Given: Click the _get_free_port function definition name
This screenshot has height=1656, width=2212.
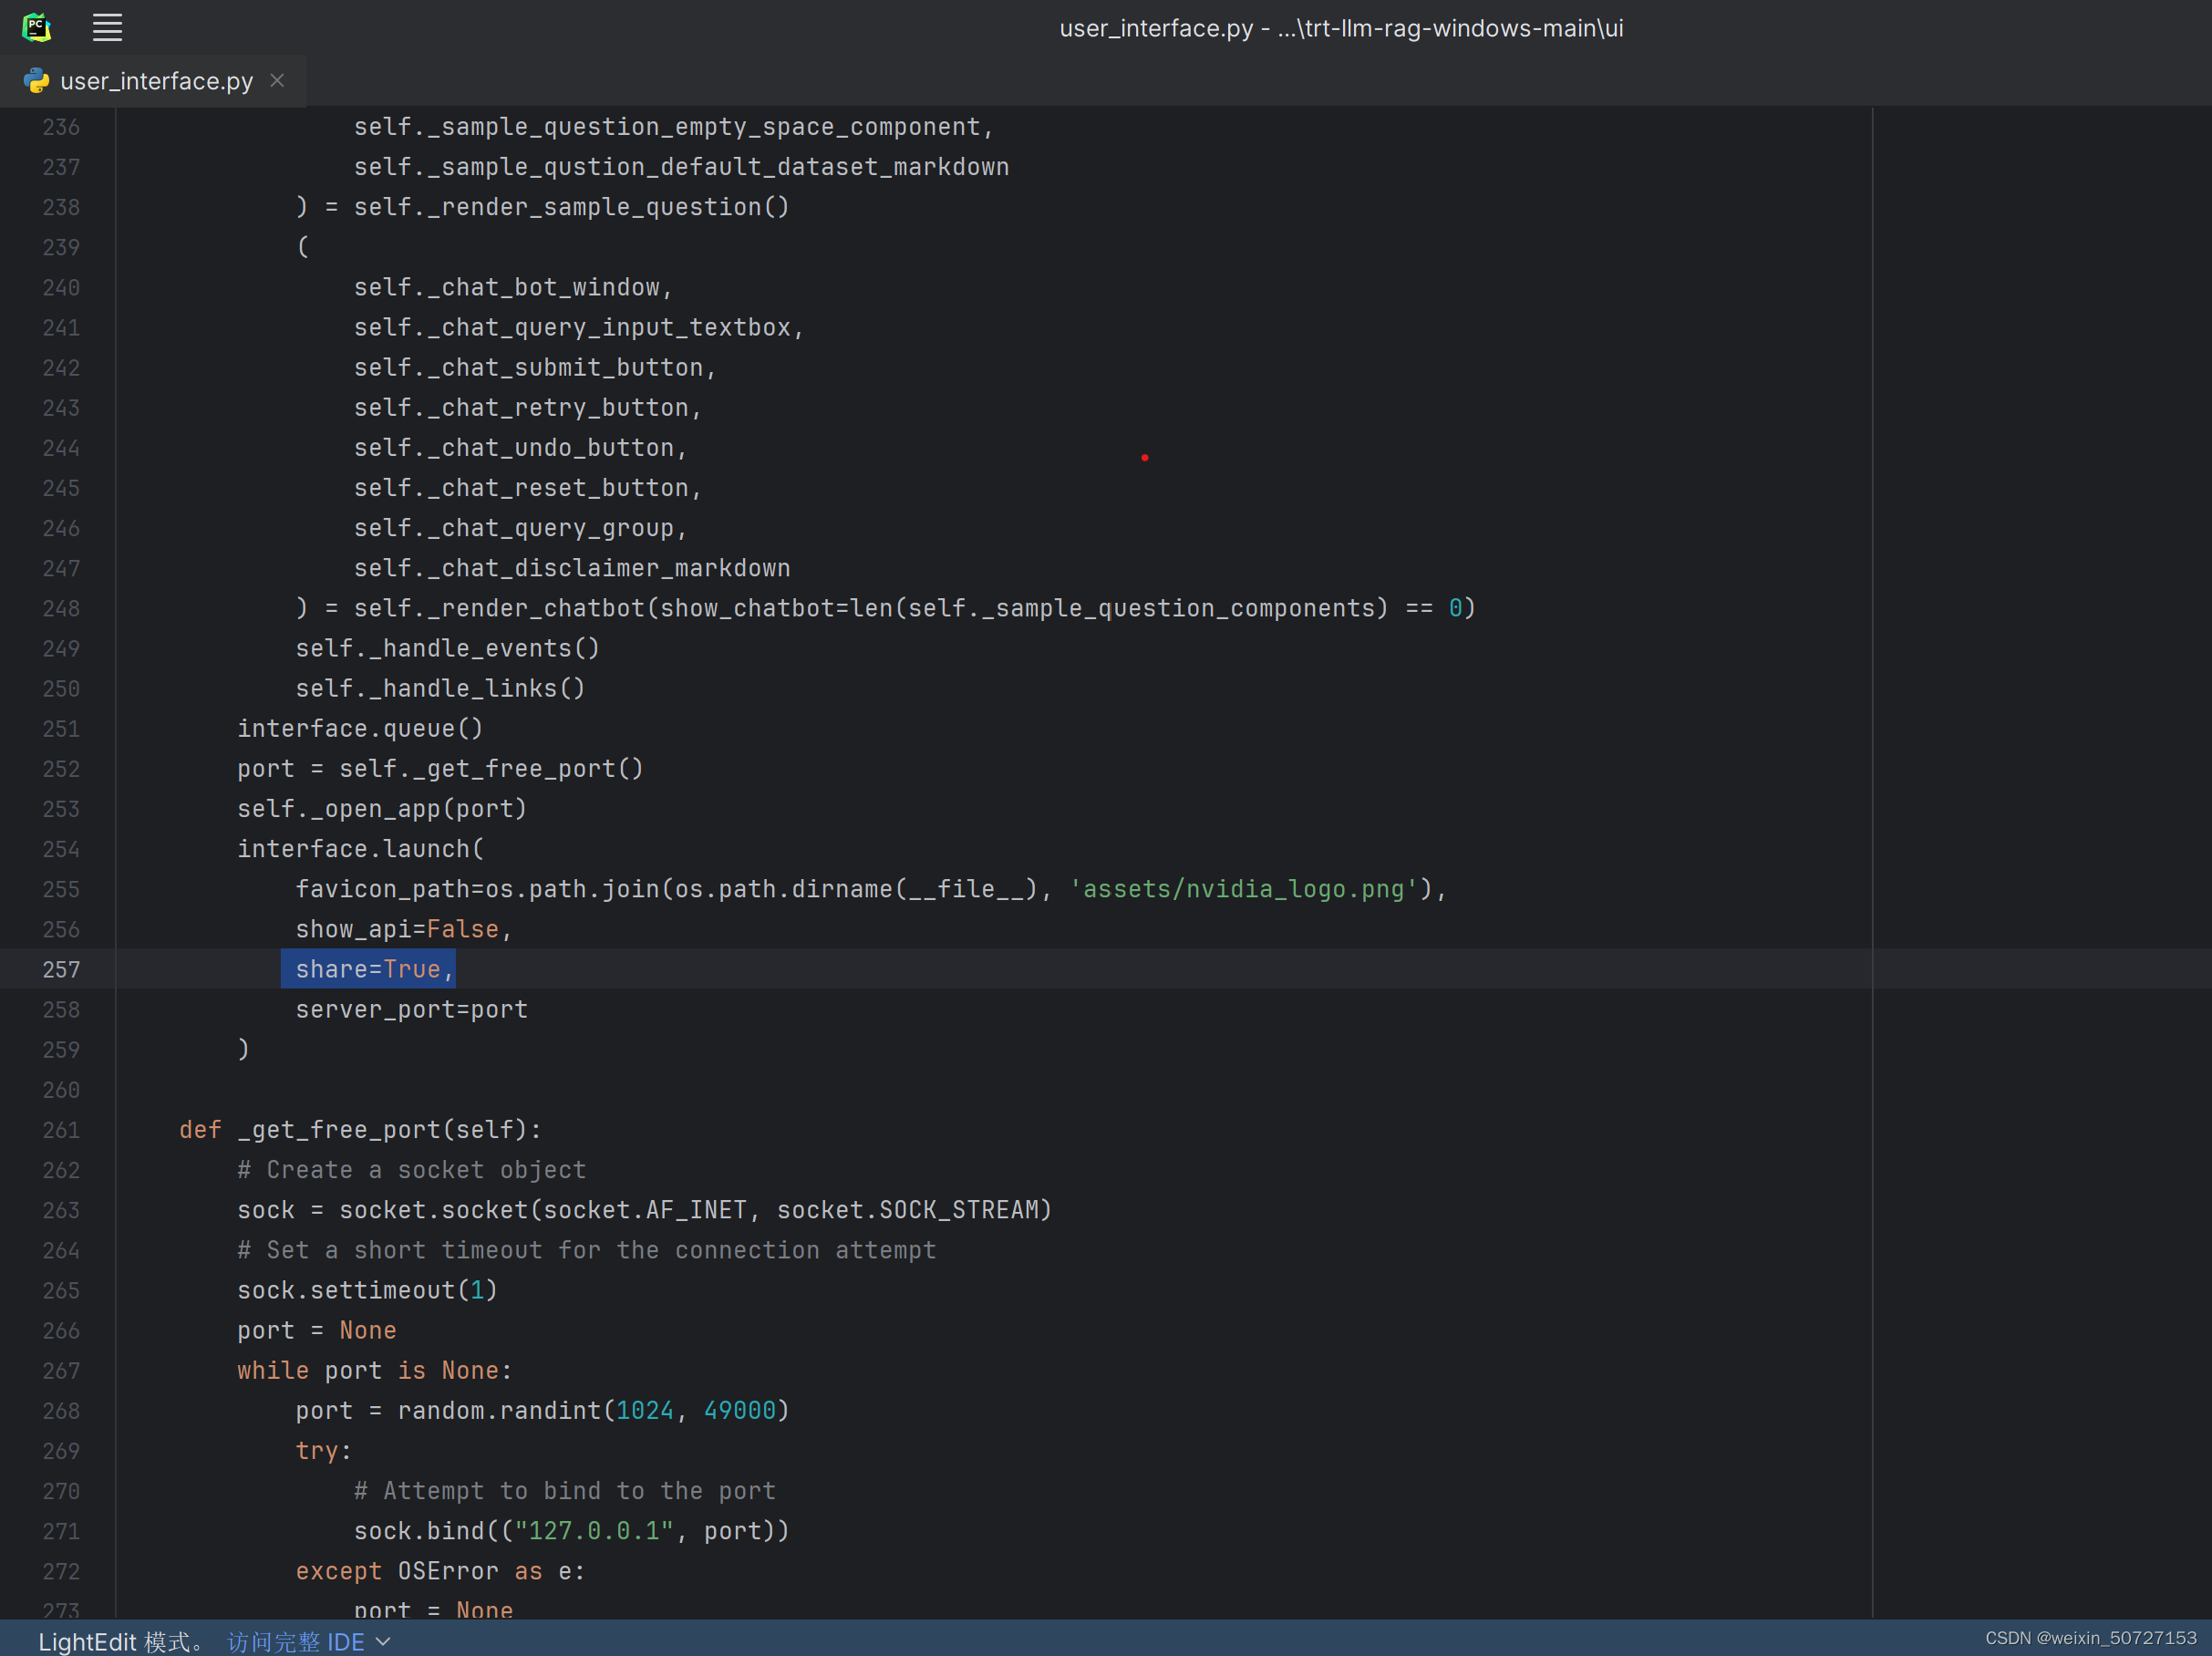Looking at the screenshot, I should click(x=339, y=1130).
